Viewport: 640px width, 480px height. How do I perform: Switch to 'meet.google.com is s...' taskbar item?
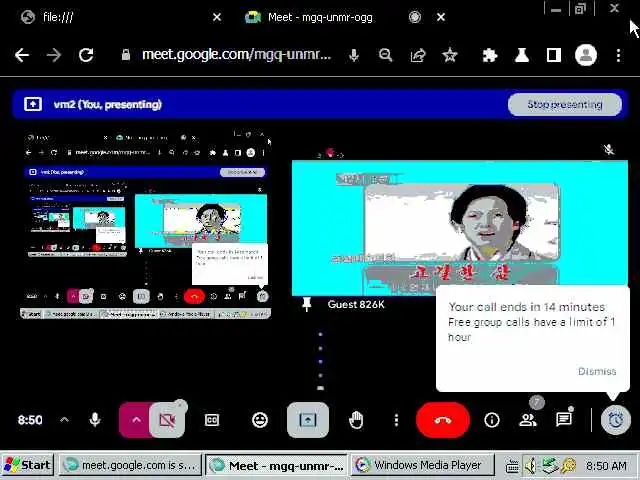pyautogui.click(x=131, y=465)
